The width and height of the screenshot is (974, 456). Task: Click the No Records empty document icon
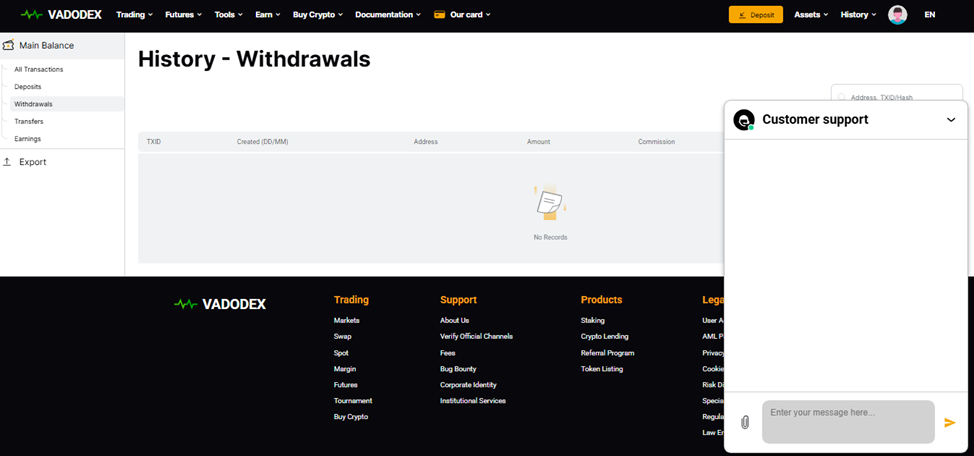(550, 202)
